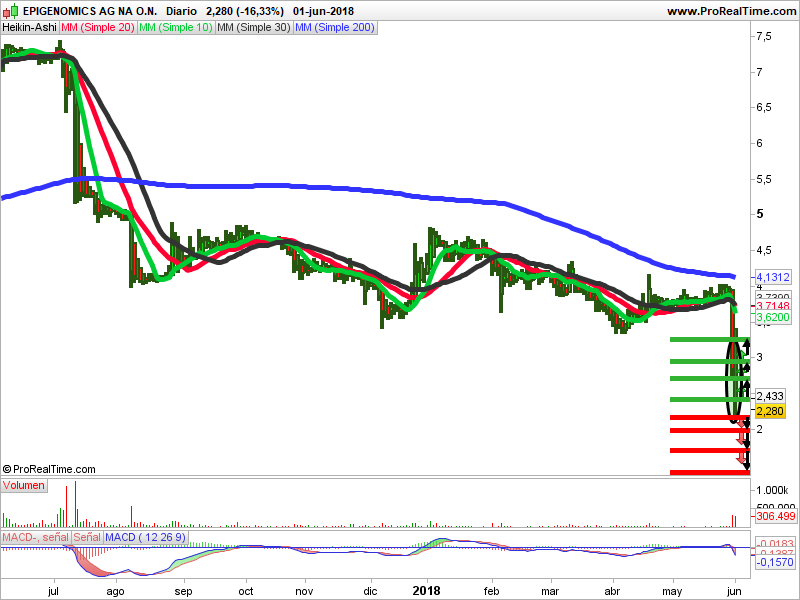This screenshot has width=800, height=600.
Task: Click the 7,5 price axis label
Action: tap(764, 36)
